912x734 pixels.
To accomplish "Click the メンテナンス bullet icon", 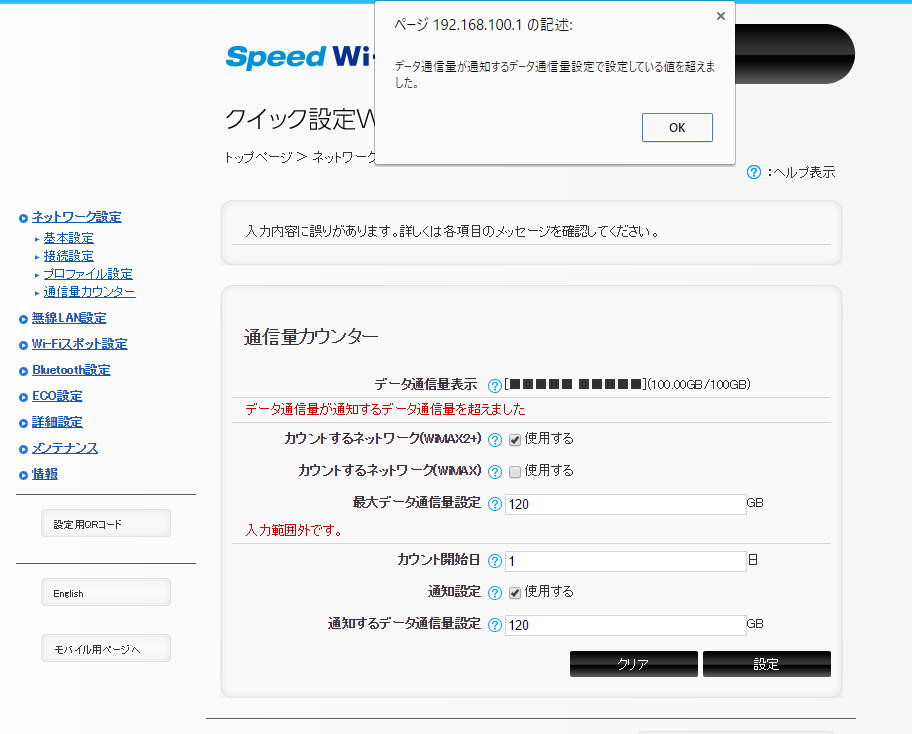I will [x=23, y=450].
